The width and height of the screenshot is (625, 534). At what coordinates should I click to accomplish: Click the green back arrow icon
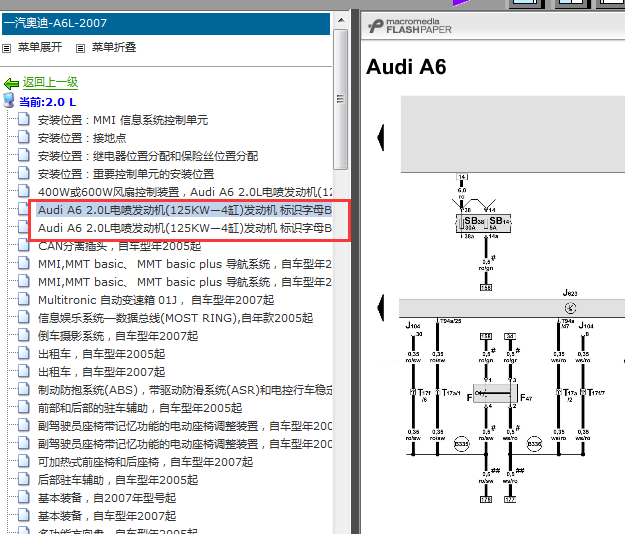coord(11,84)
